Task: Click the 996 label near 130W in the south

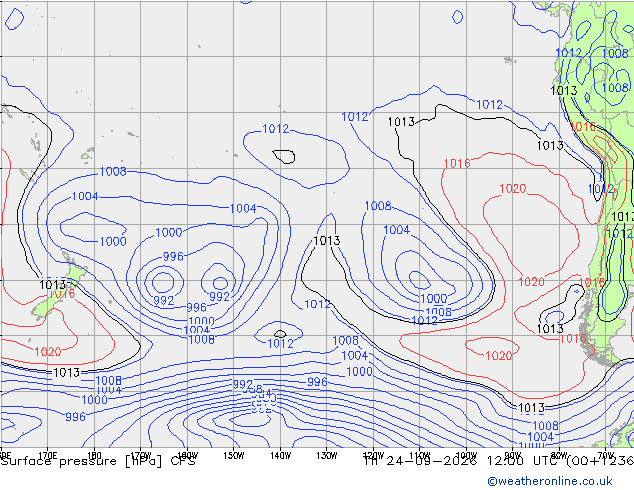Action: point(317,382)
